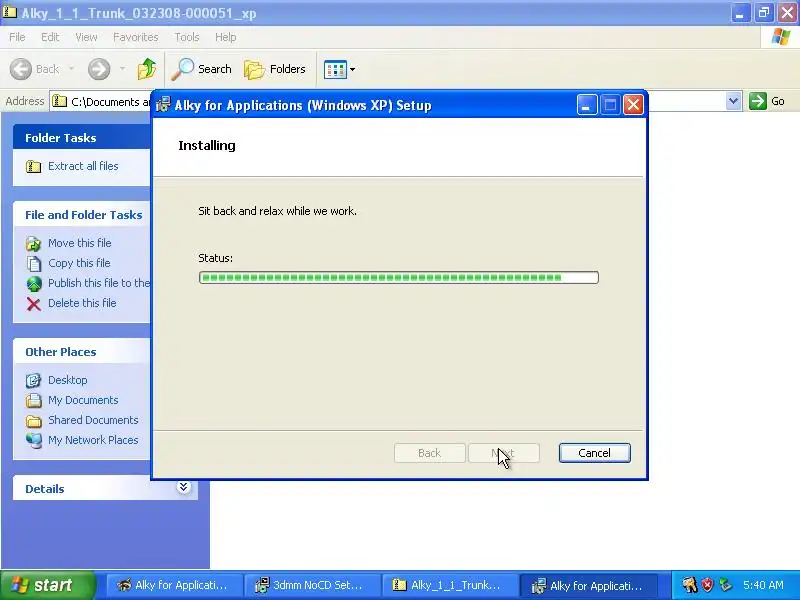The image size is (800, 600).
Task: Open the Favorites menu in Explorer
Action: 135,37
